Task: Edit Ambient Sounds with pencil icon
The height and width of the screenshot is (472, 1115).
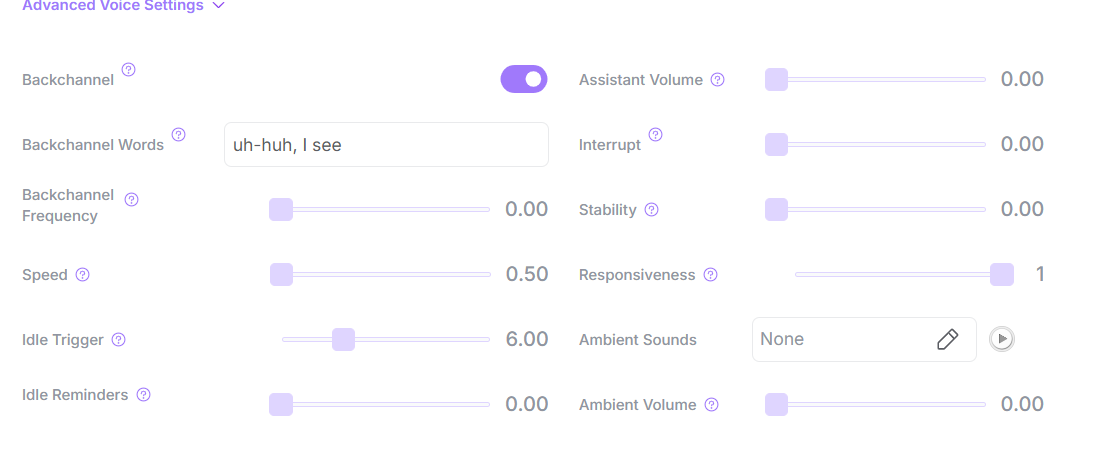Action: (x=947, y=340)
